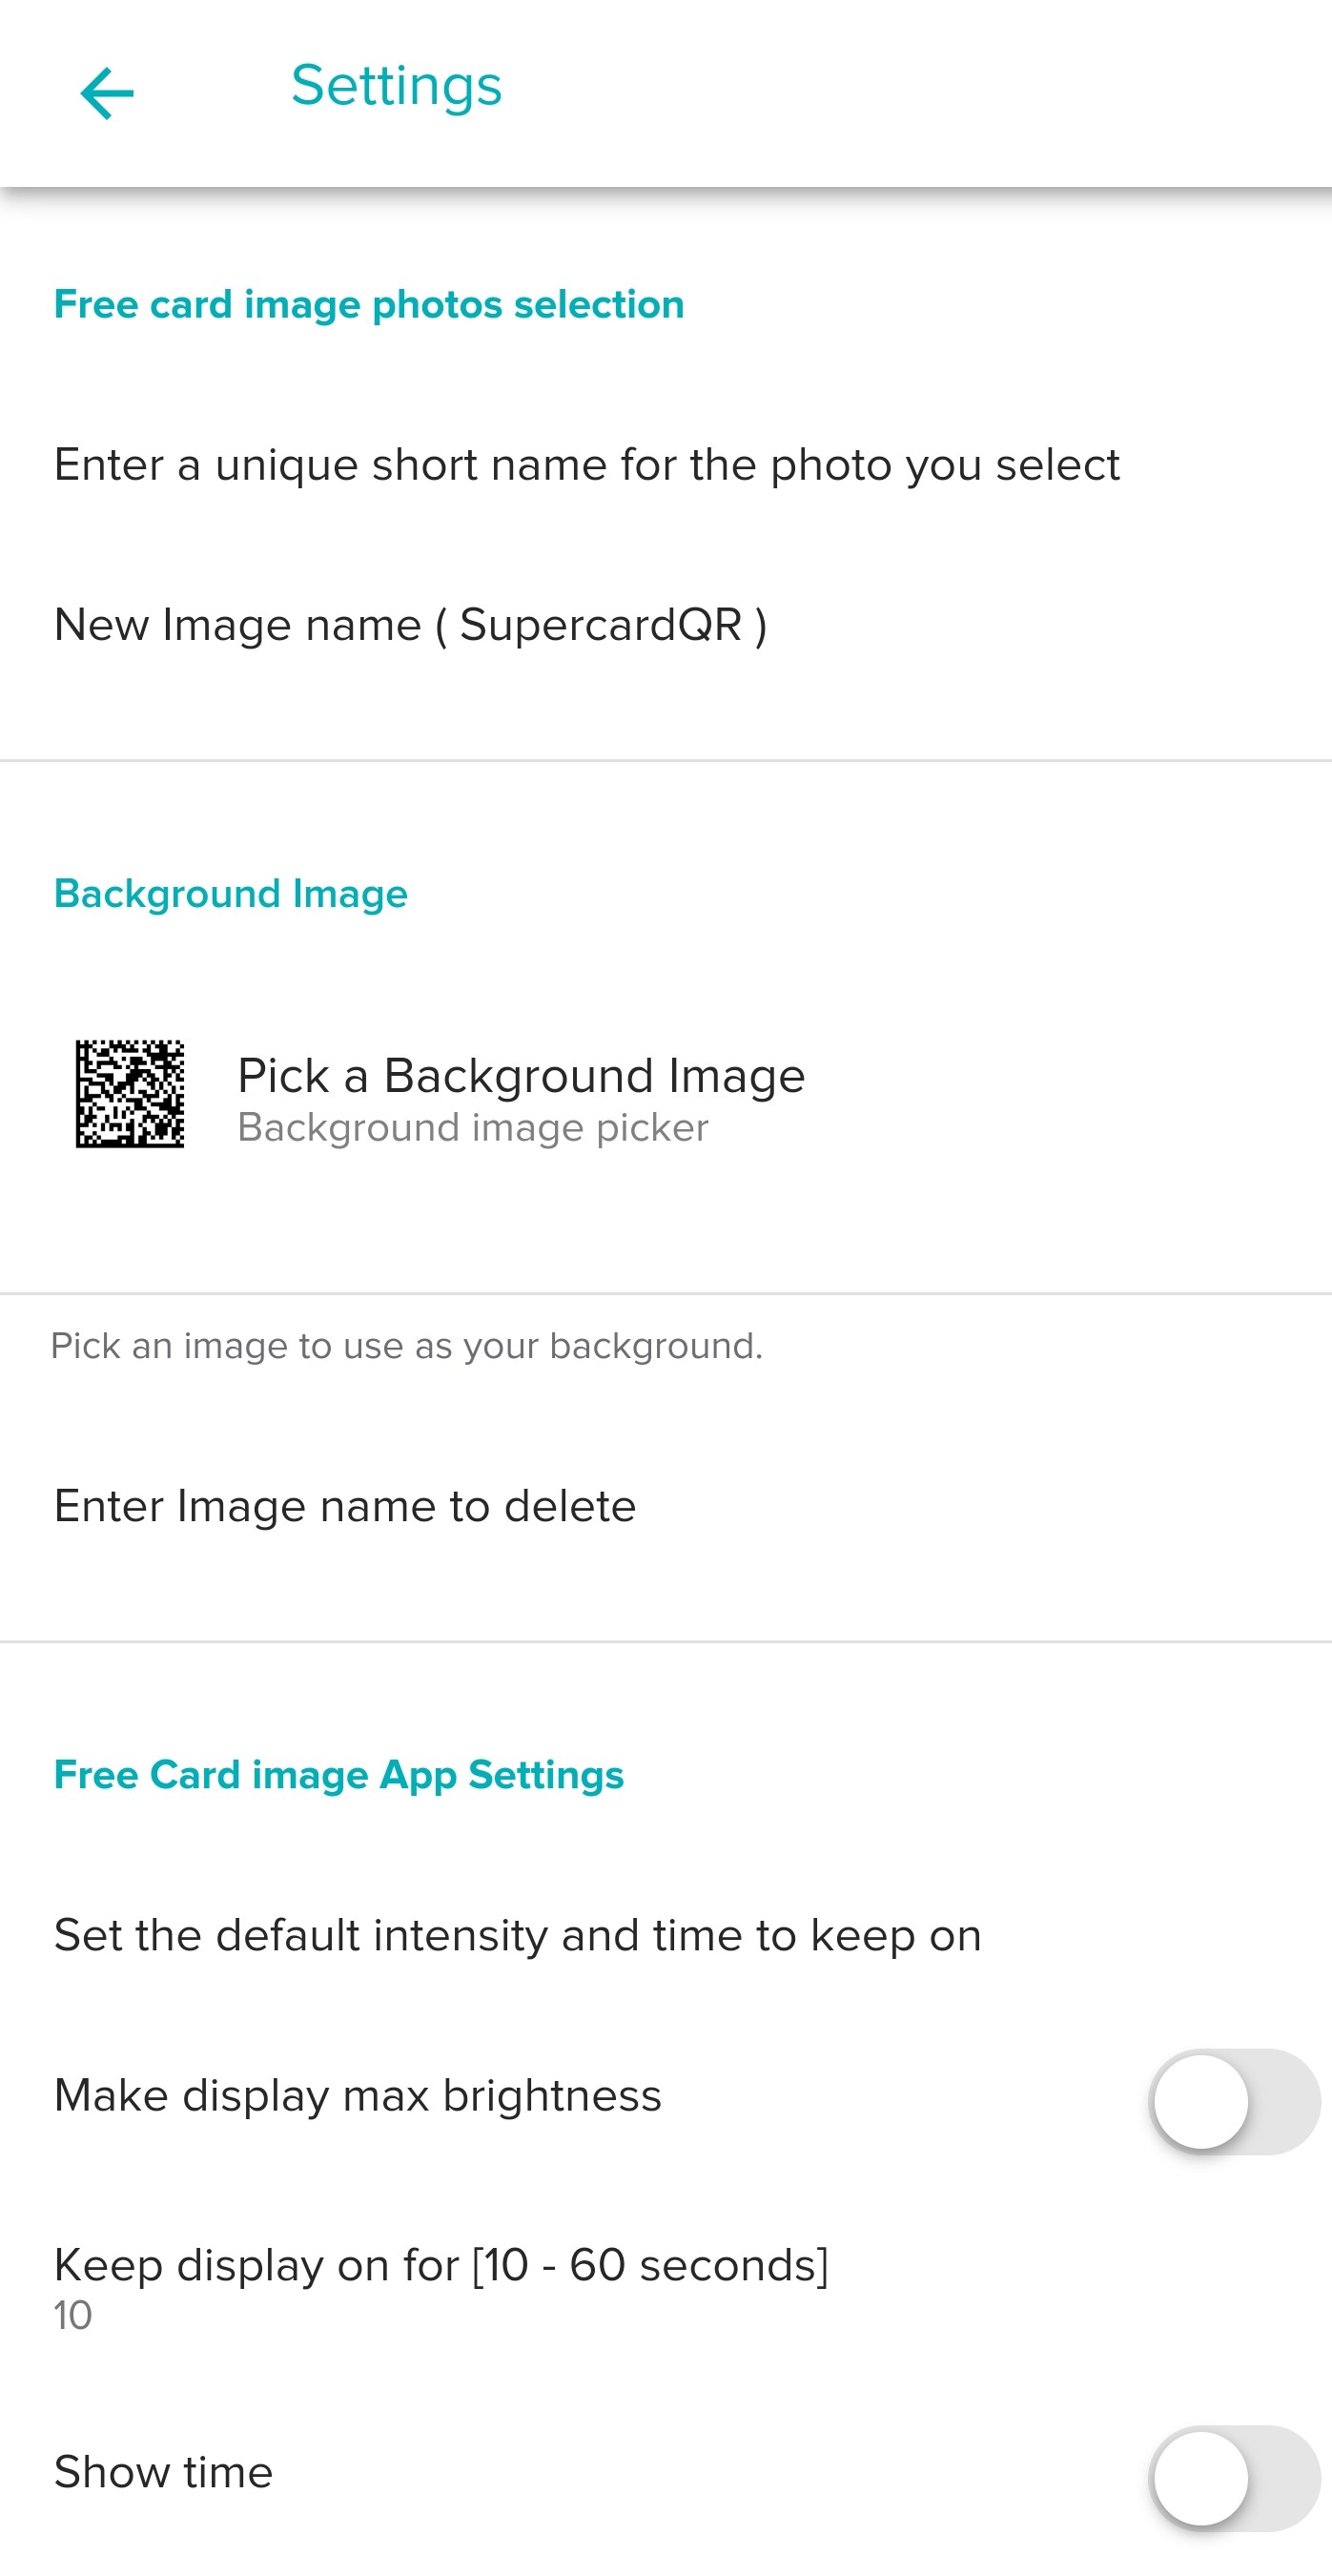
Task: Tap Free Card image App Settings header
Action: click(339, 1775)
